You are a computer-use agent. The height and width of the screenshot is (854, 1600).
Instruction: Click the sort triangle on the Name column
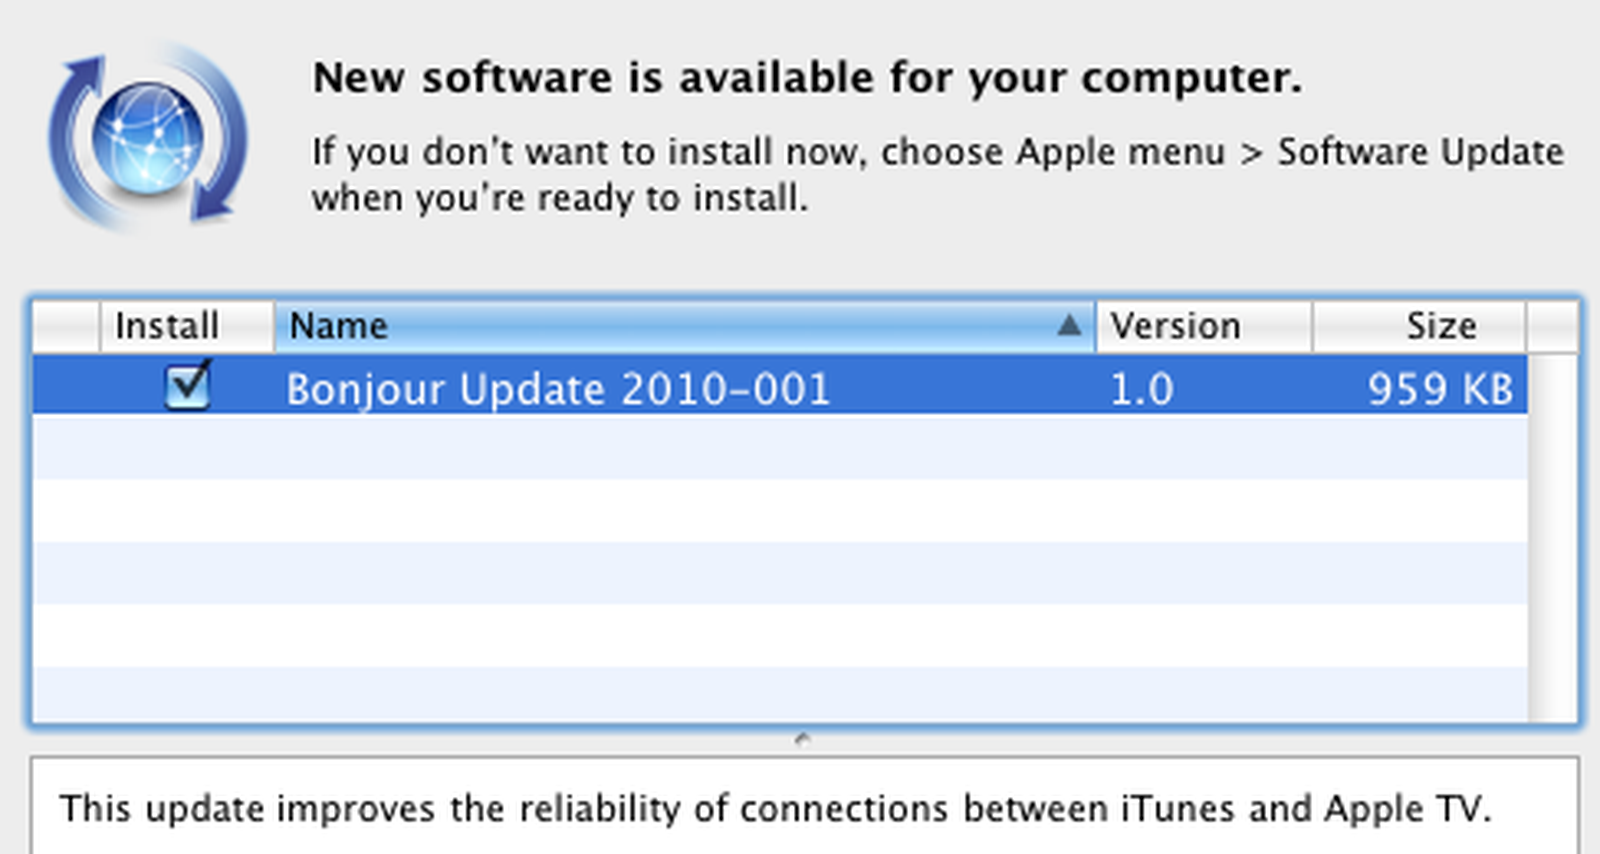tap(1070, 325)
